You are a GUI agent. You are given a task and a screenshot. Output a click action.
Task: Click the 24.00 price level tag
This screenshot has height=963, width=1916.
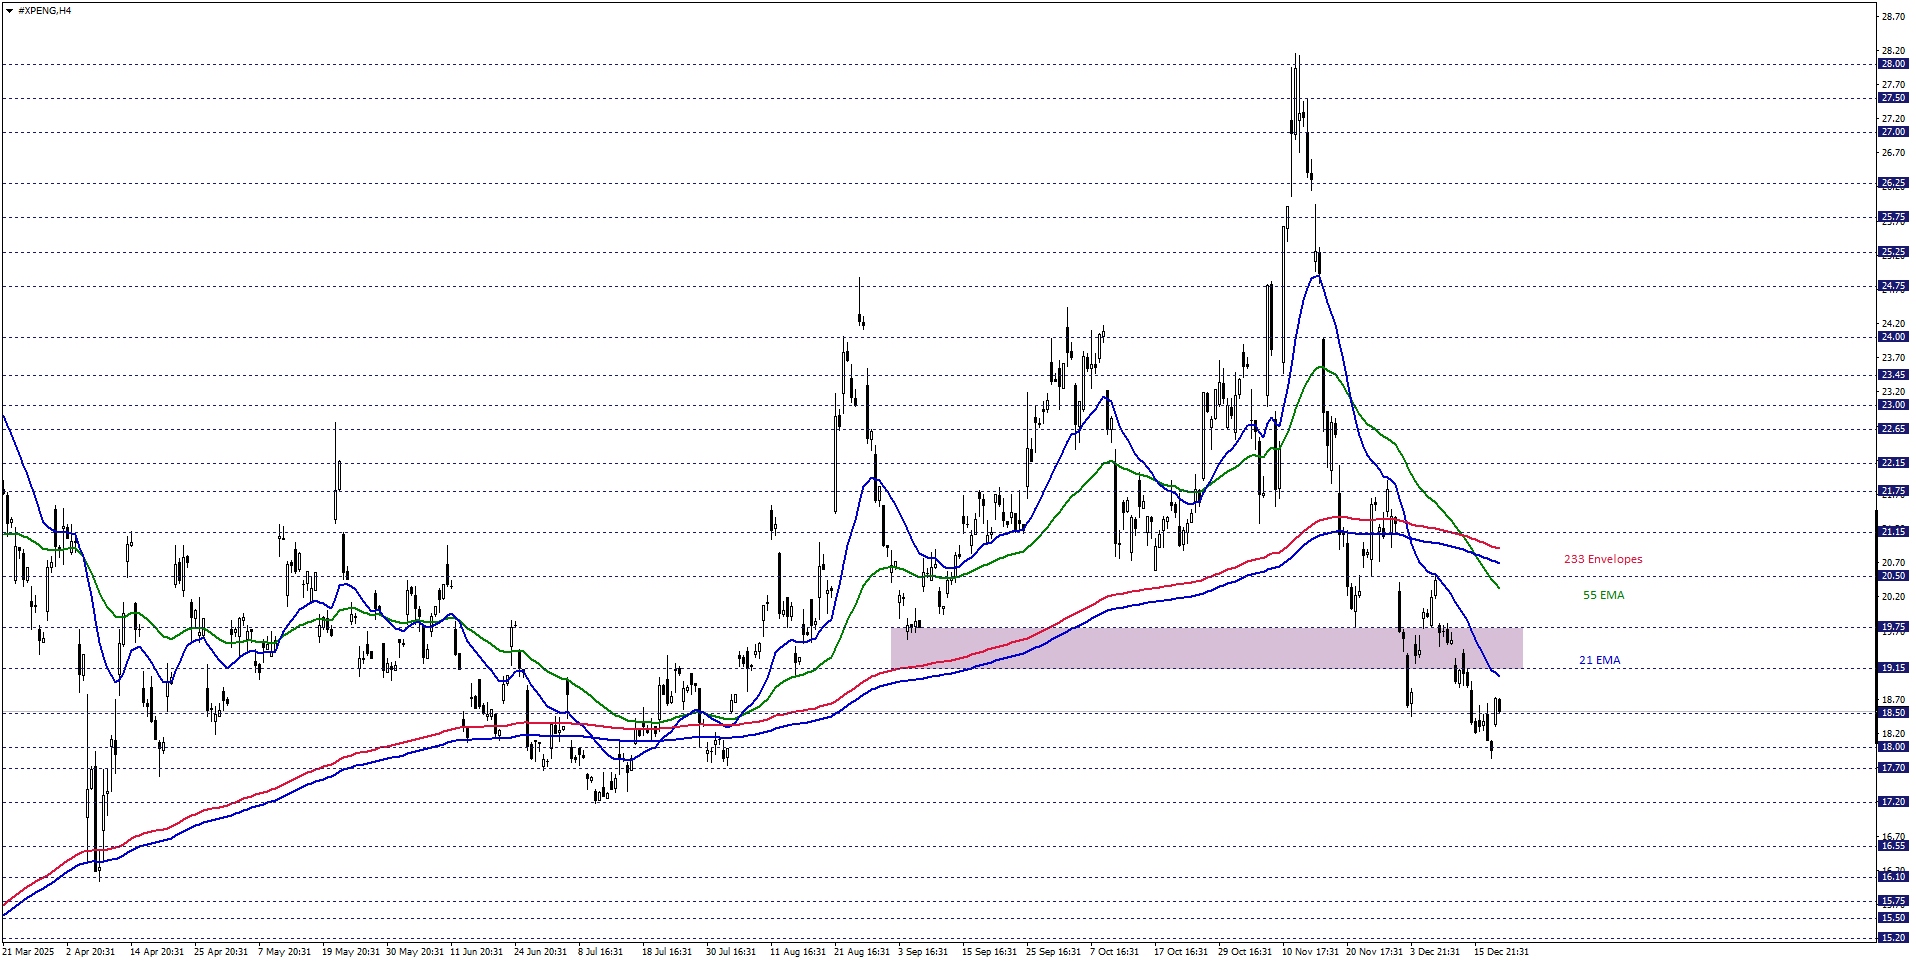[1892, 337]
